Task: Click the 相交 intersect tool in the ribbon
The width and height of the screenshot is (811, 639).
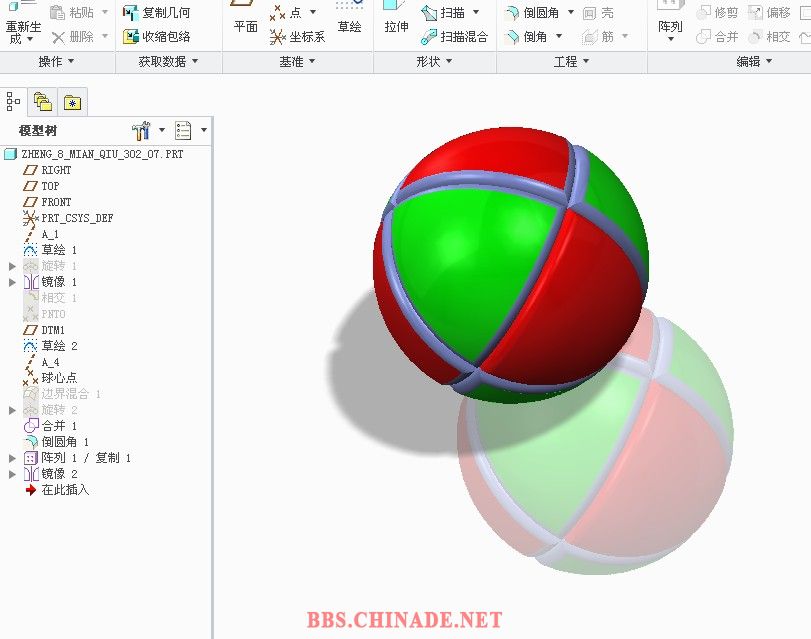Action: point(770,37)
